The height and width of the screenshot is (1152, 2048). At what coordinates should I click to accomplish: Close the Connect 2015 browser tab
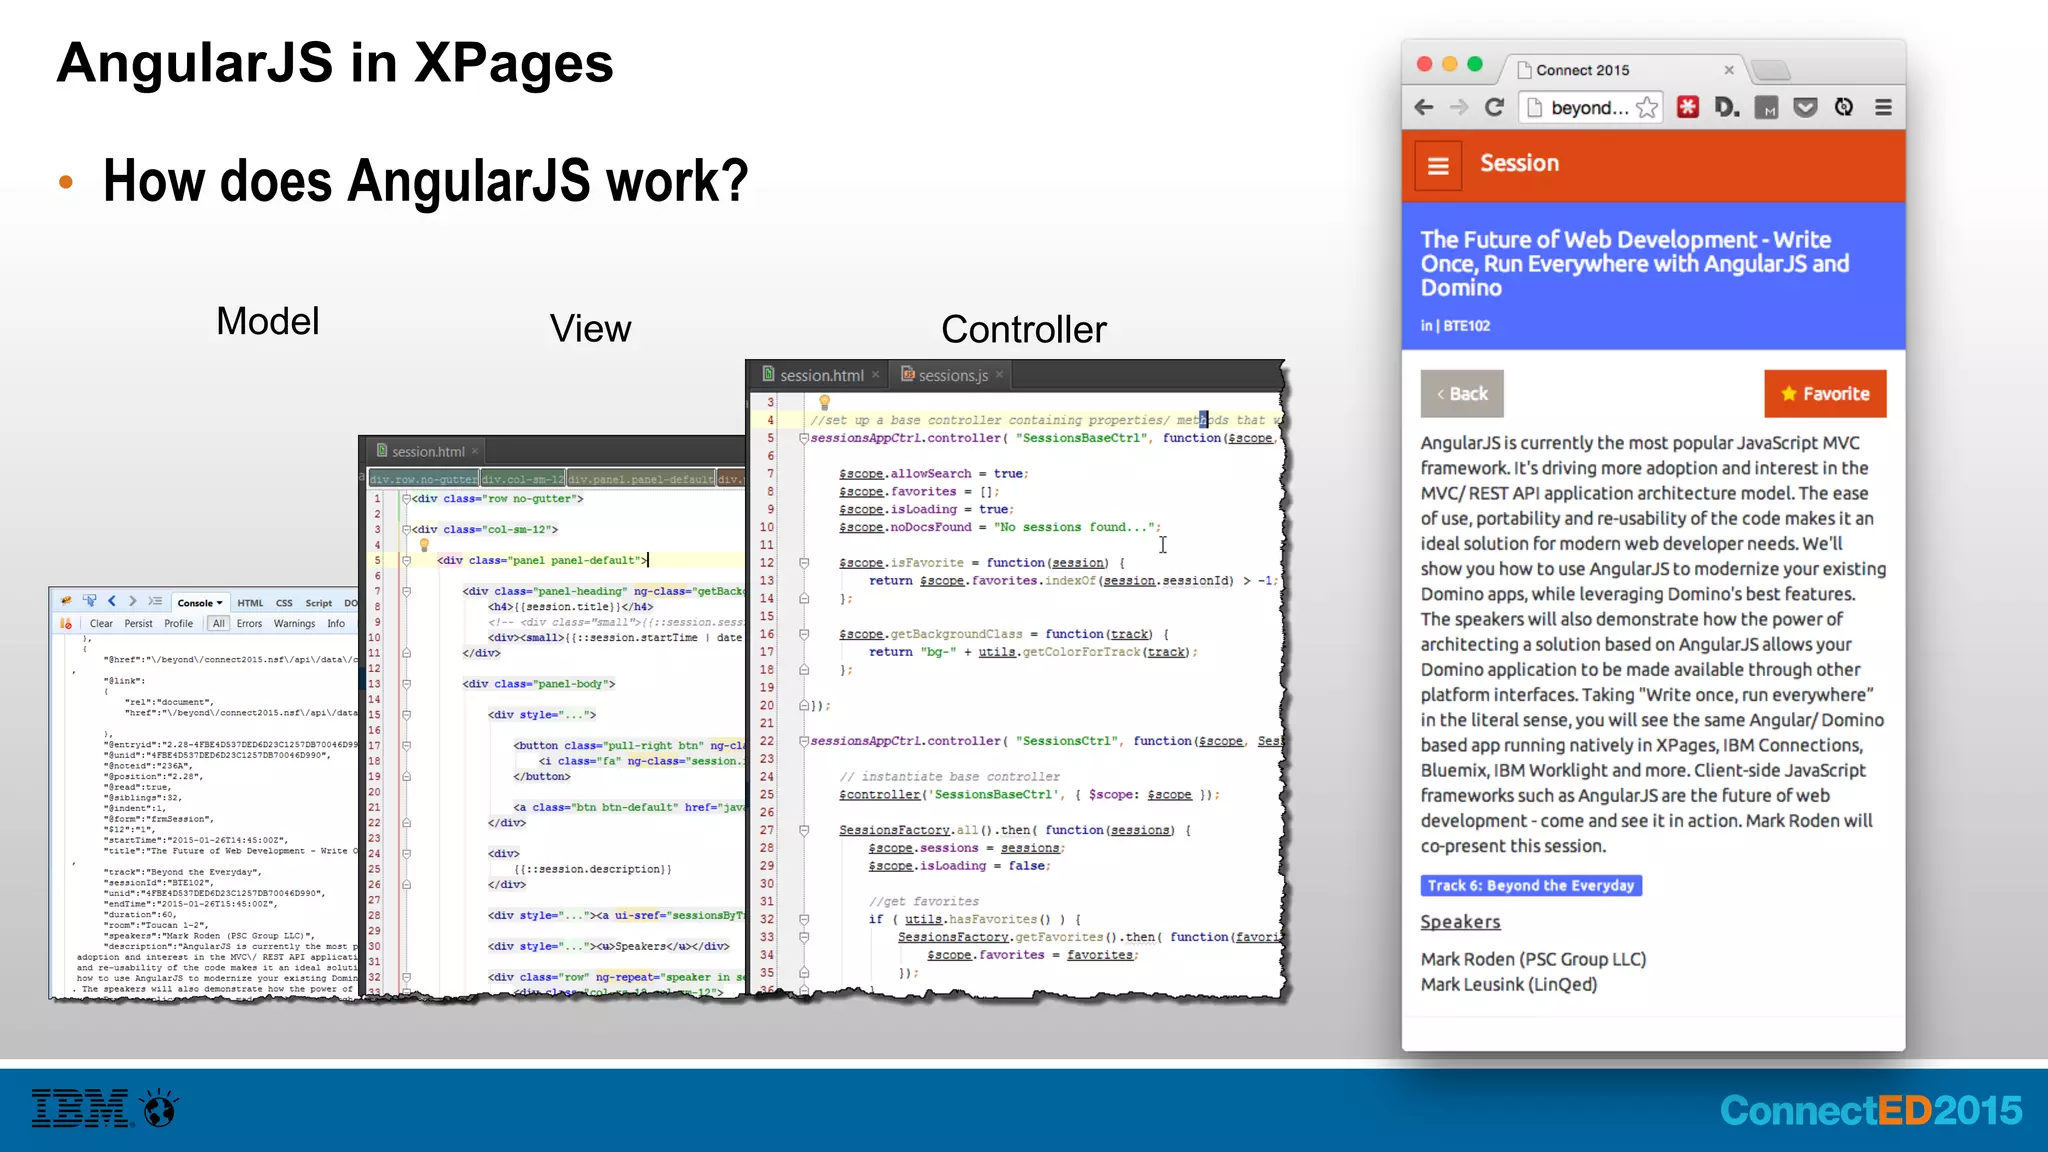(1729, 70)
